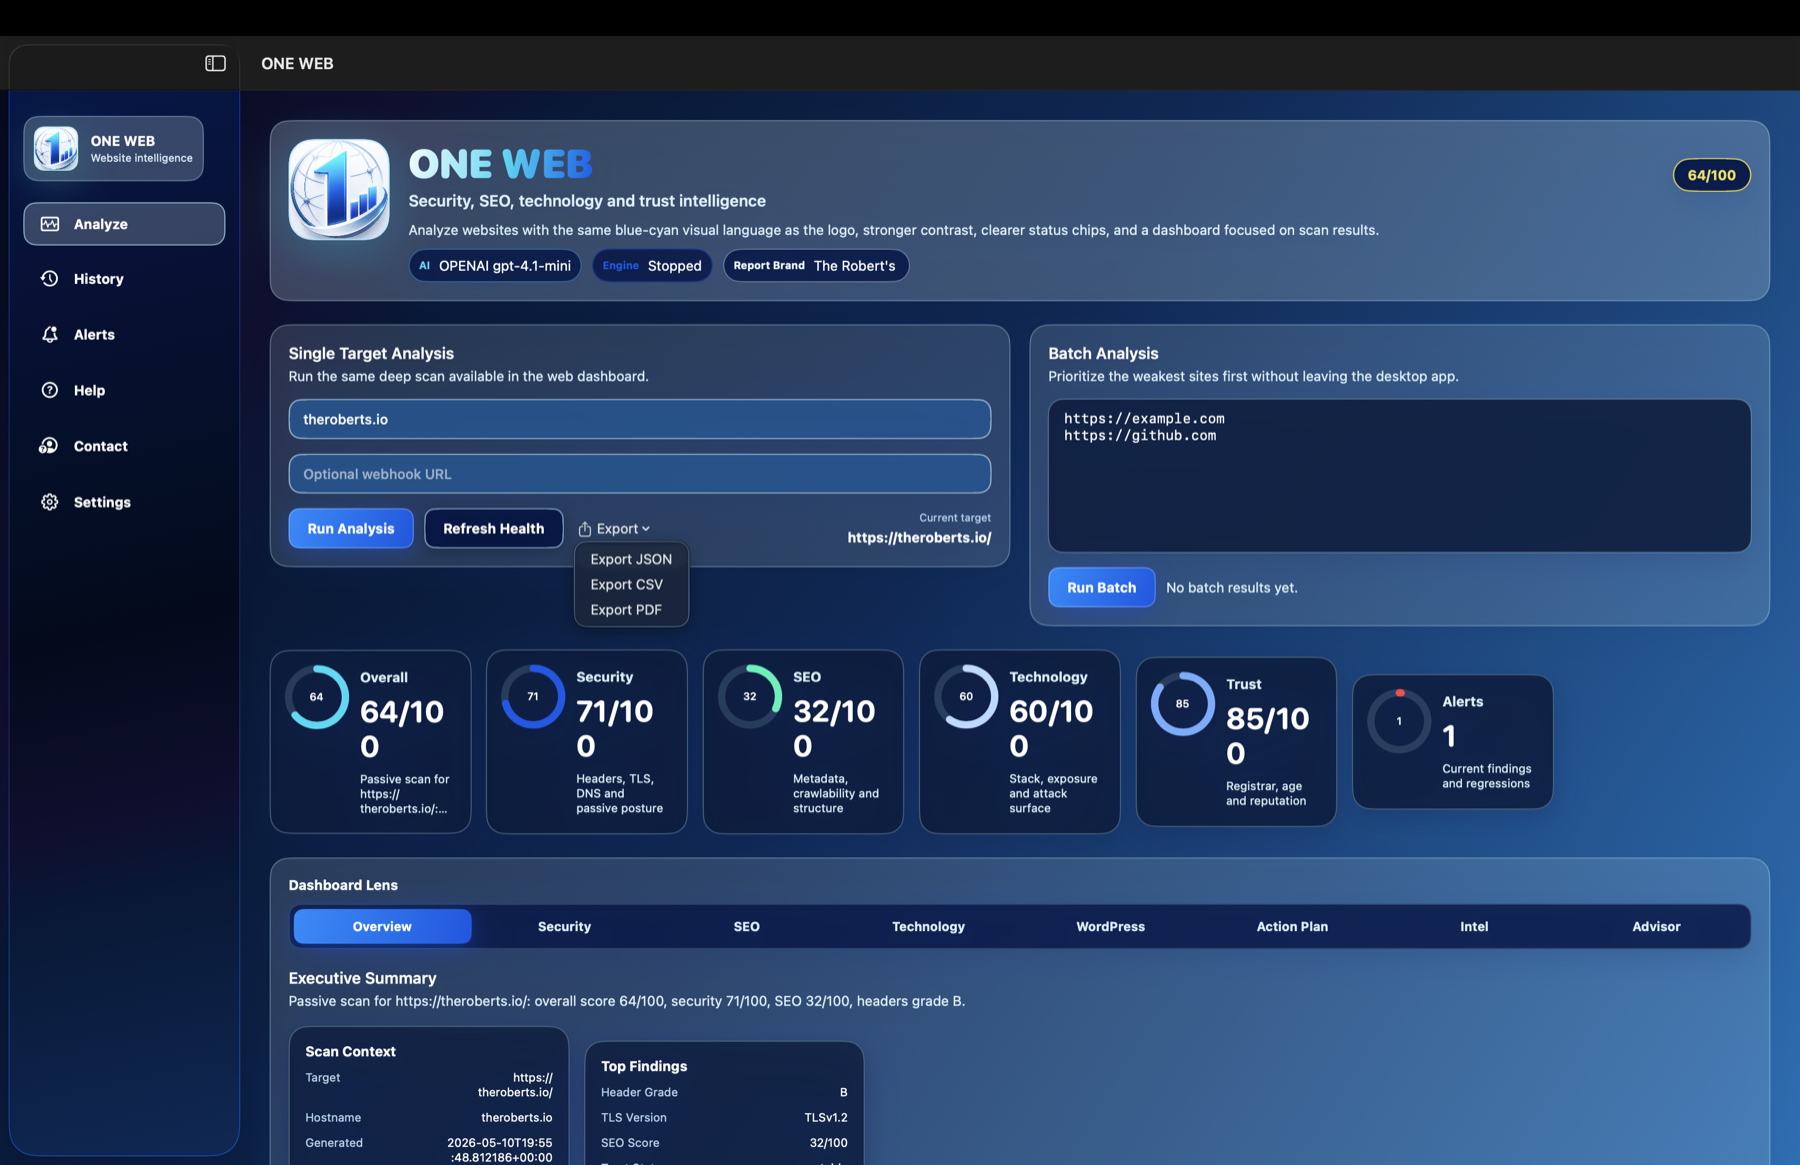Click the batch URLs text area
The height and width of the screenshot is (1165, 1800).
pyautogui.click(x=1399, y=475)
